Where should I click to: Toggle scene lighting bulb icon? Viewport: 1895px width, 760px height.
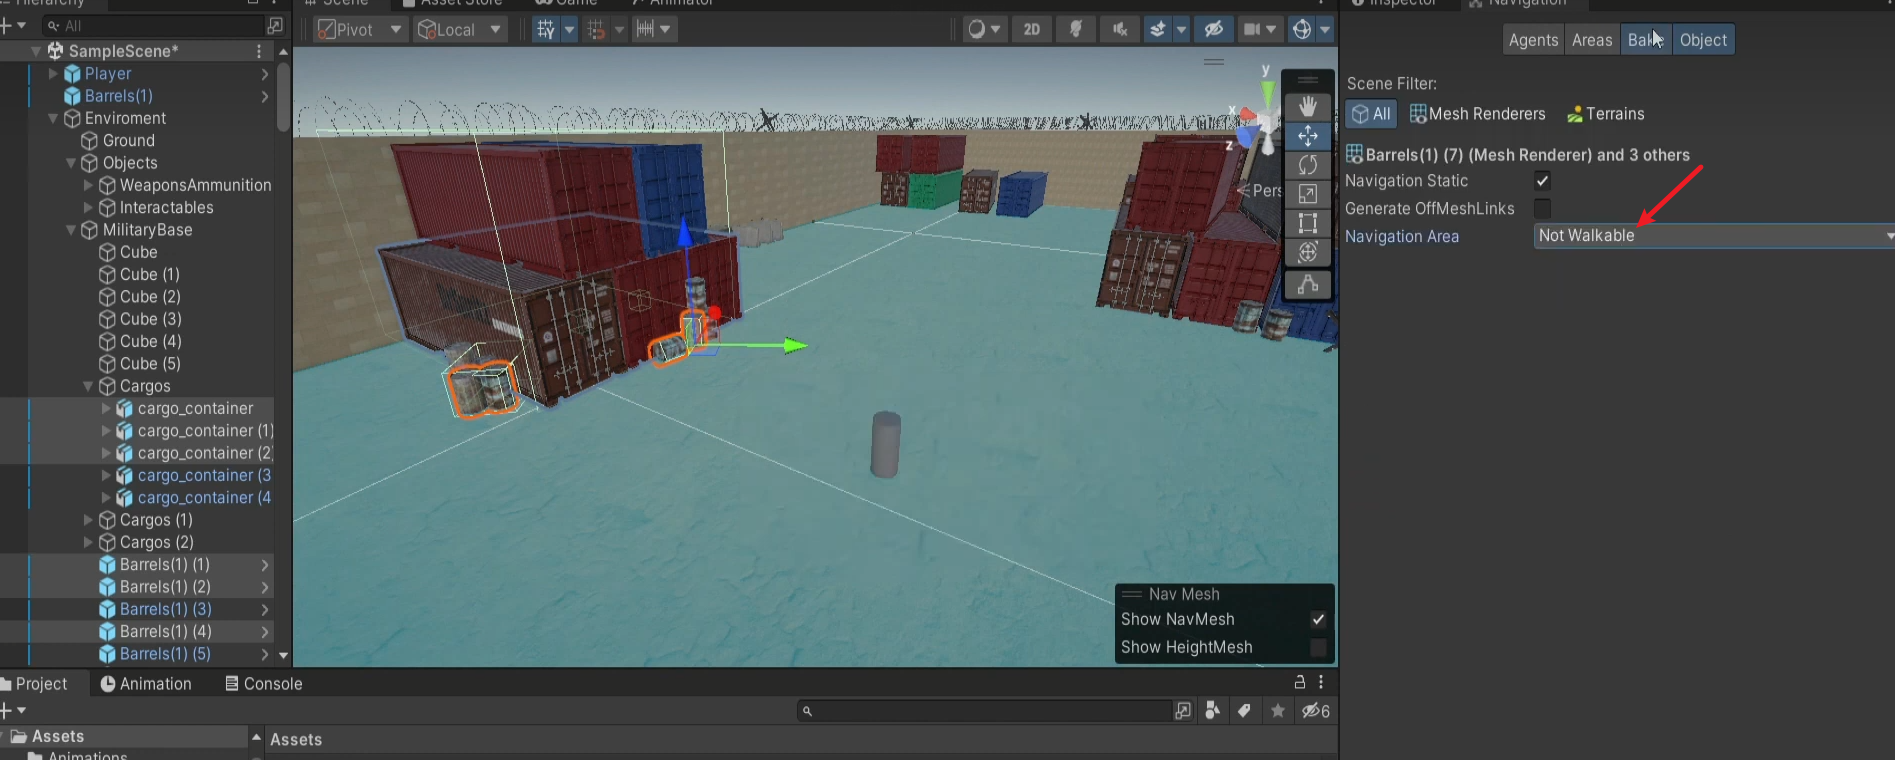click(x=1076, y=29)
